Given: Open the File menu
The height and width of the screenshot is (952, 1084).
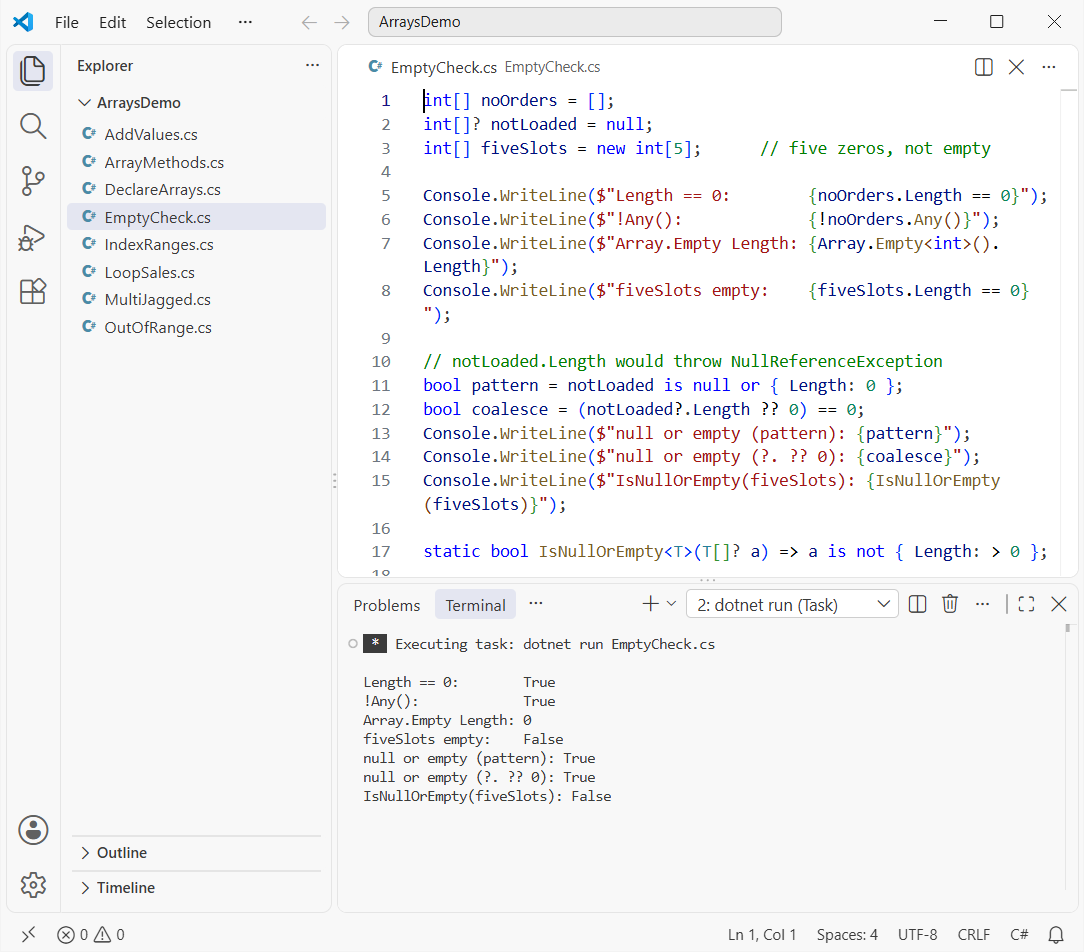Looking at the screenshot, I should point(66,22).
